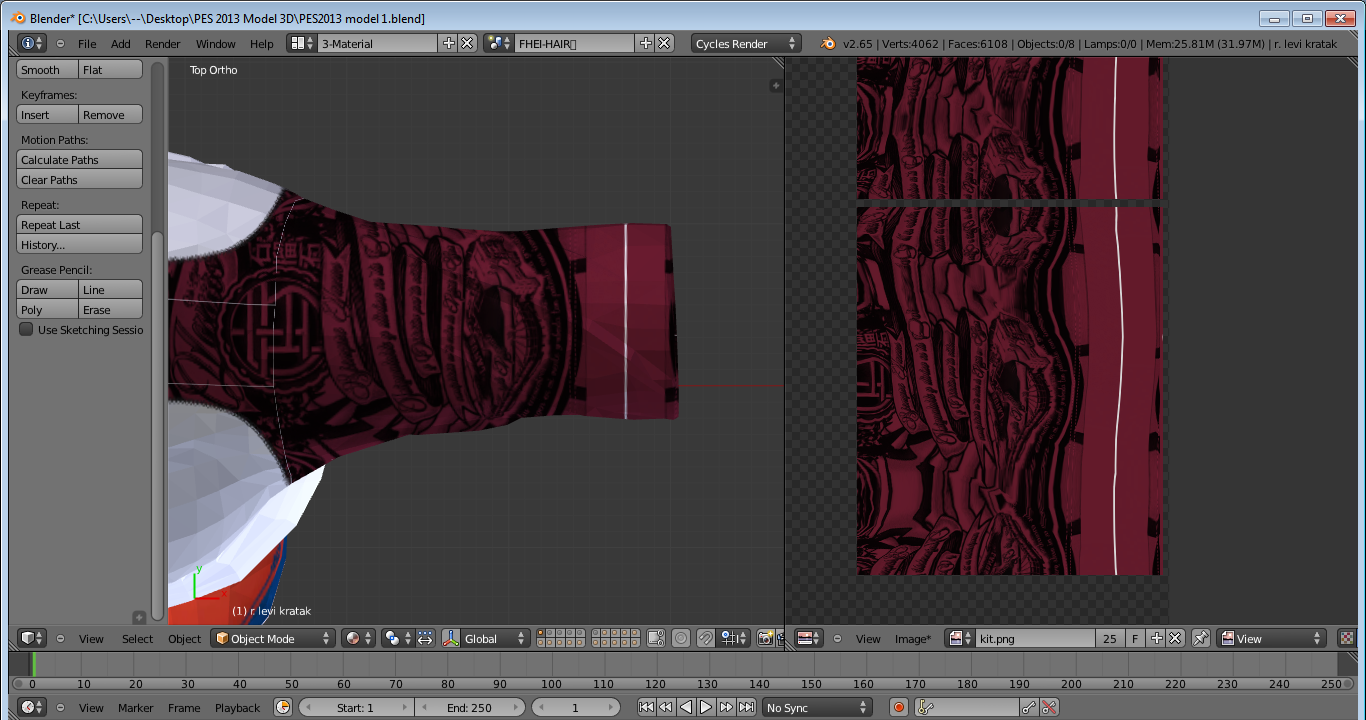Open the image editor View mode dropdown
1366x720 pixels.
pos(1271,638)
